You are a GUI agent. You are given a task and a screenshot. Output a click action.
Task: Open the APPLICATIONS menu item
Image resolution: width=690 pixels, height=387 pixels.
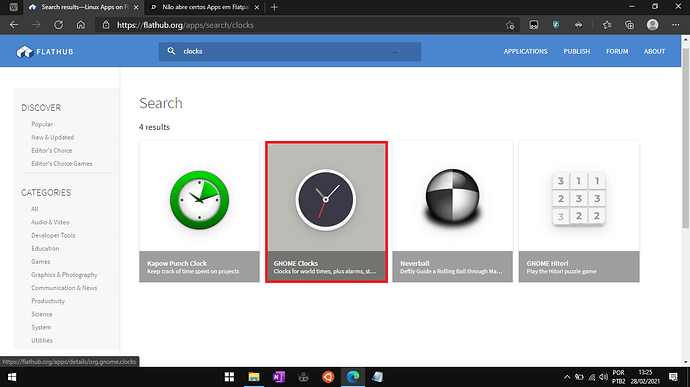point(525,52)
